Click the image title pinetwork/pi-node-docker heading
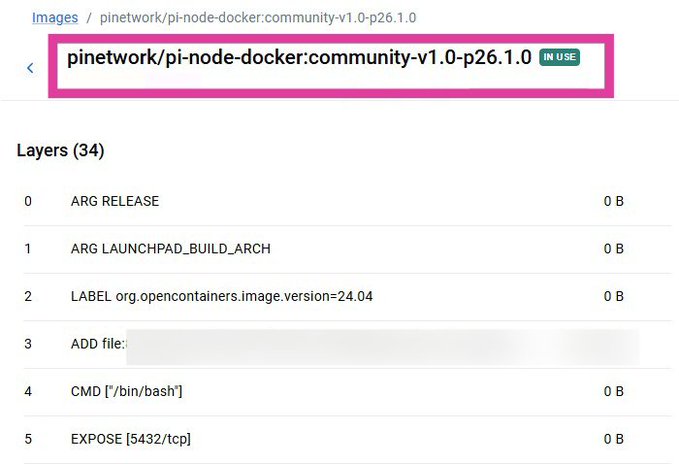Viewport: 679px width, 464px height. tap(299, 58)
